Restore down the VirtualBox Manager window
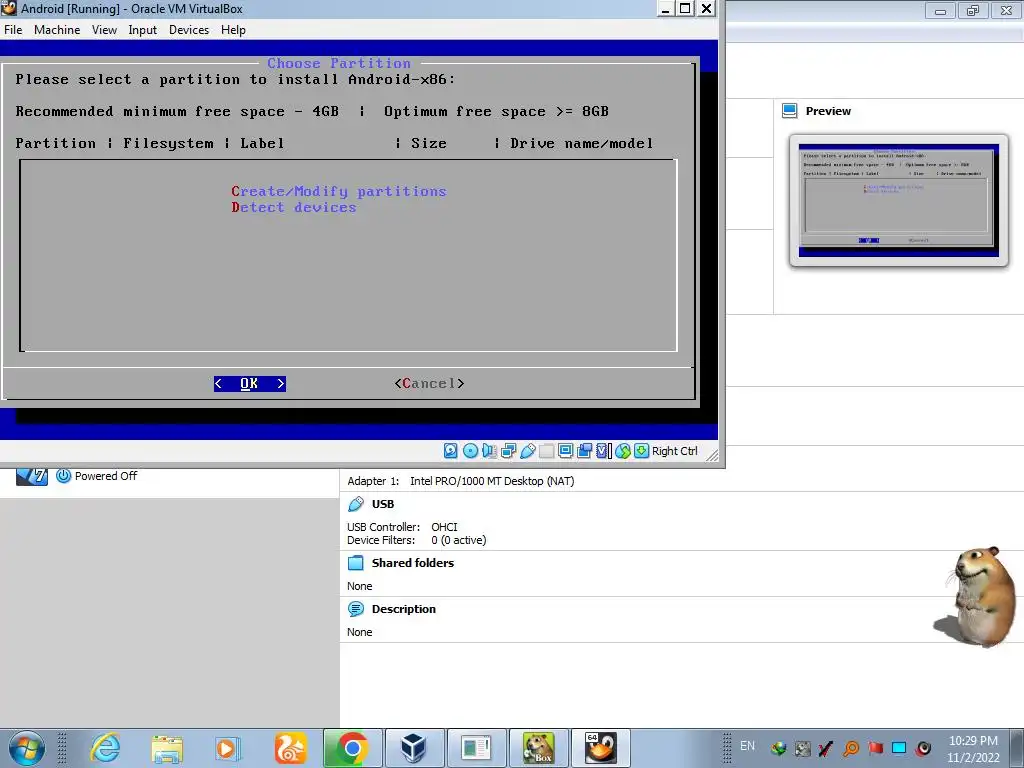Viewport: 1024px width, 768px height. [973, 10]
